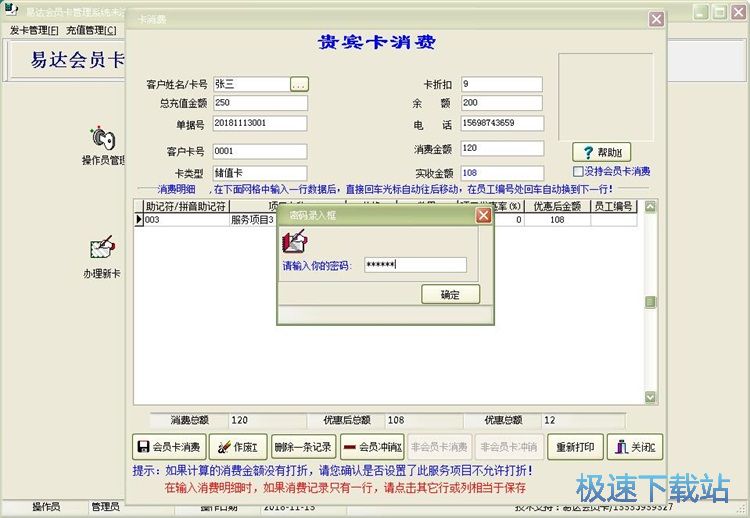
Task: Open the 发卡管理 menu
Action: [34, 30]
